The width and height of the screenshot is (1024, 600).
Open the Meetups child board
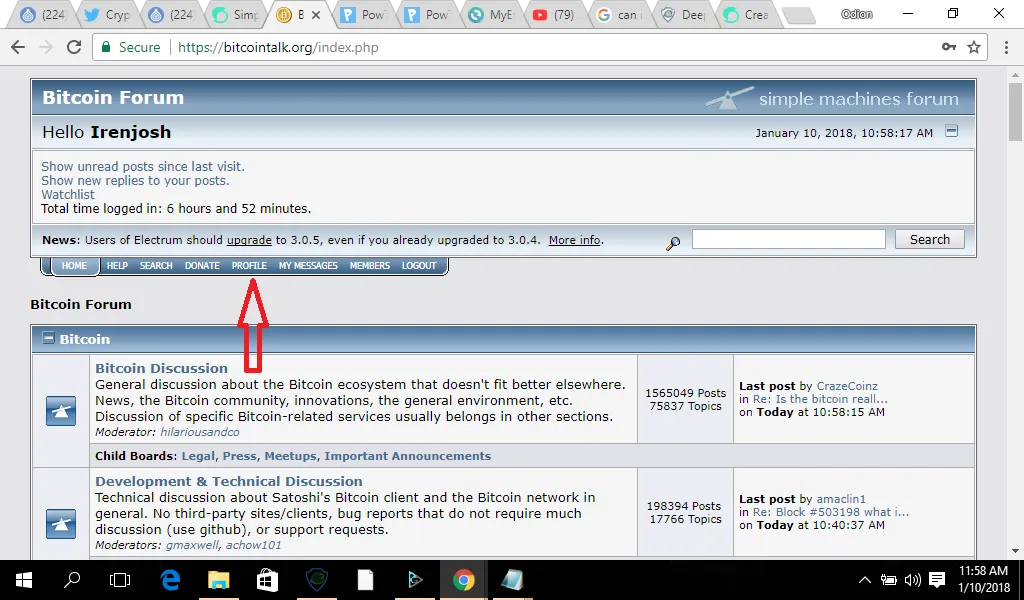click(291, 456)
